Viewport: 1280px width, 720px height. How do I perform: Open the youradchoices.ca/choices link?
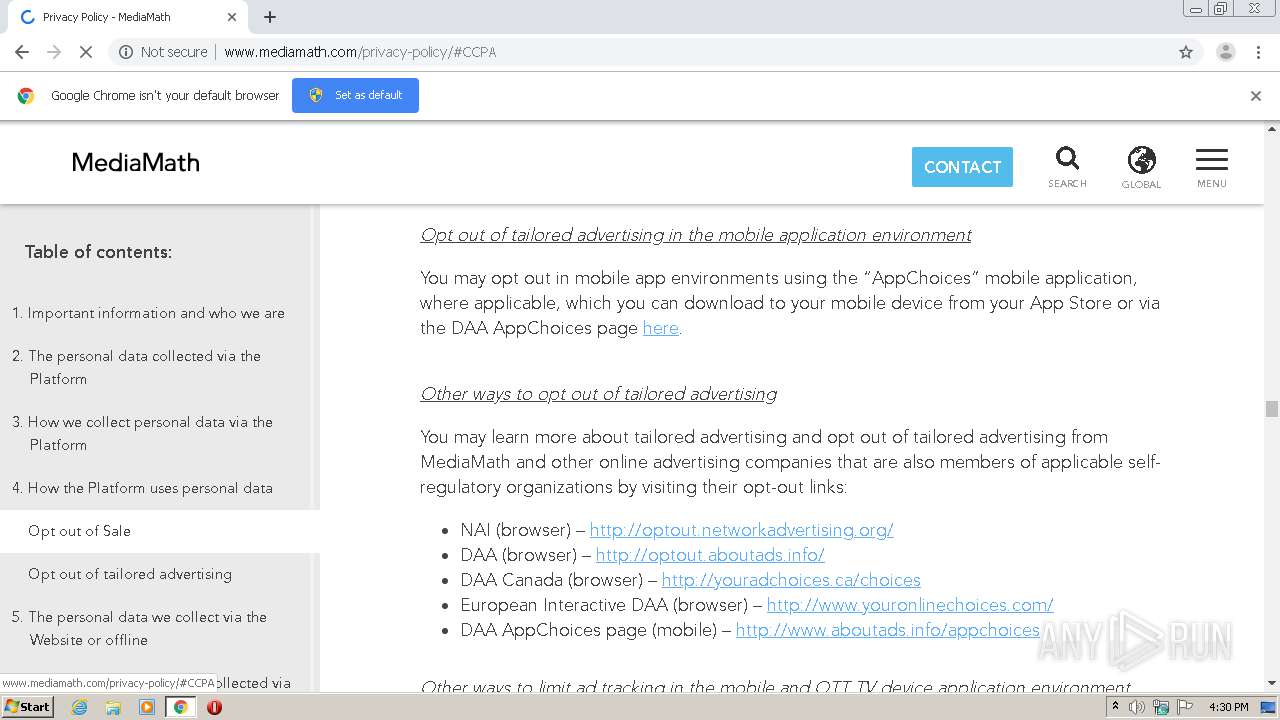tap(791, 580)
